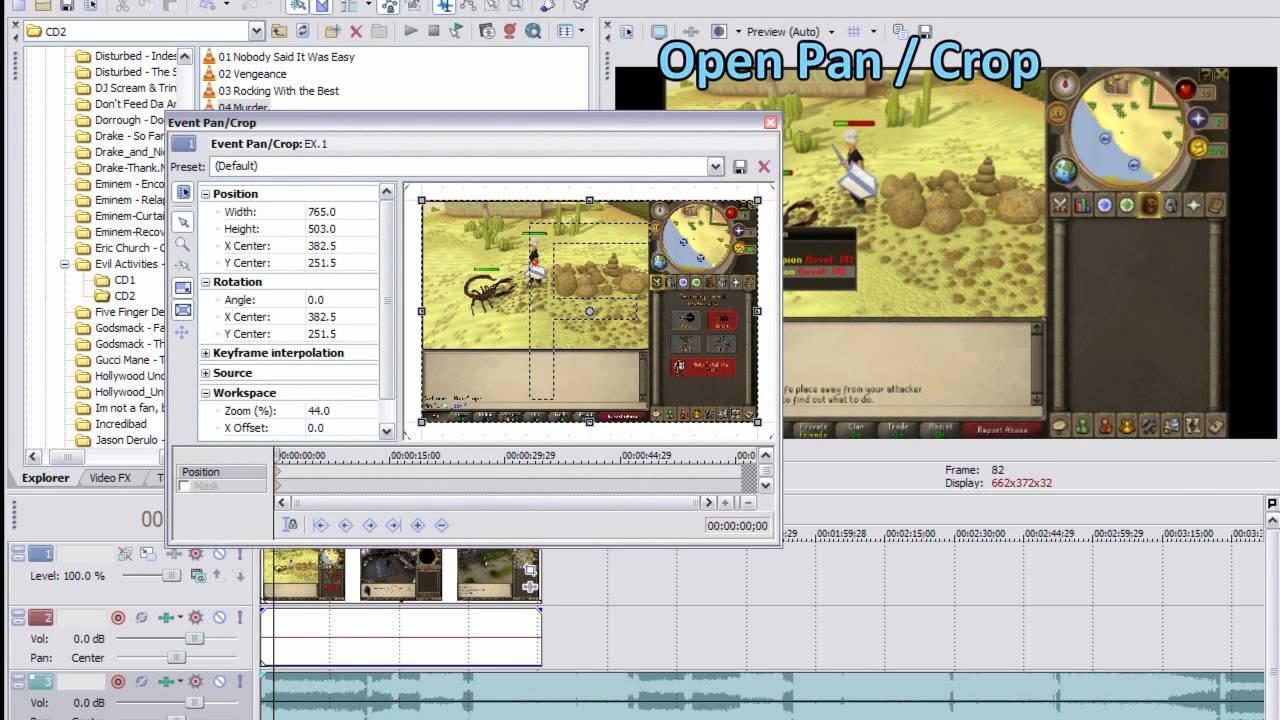Jump to last keyframe
The height and width of the screenshot is (720, 1280).
point(393,525)
